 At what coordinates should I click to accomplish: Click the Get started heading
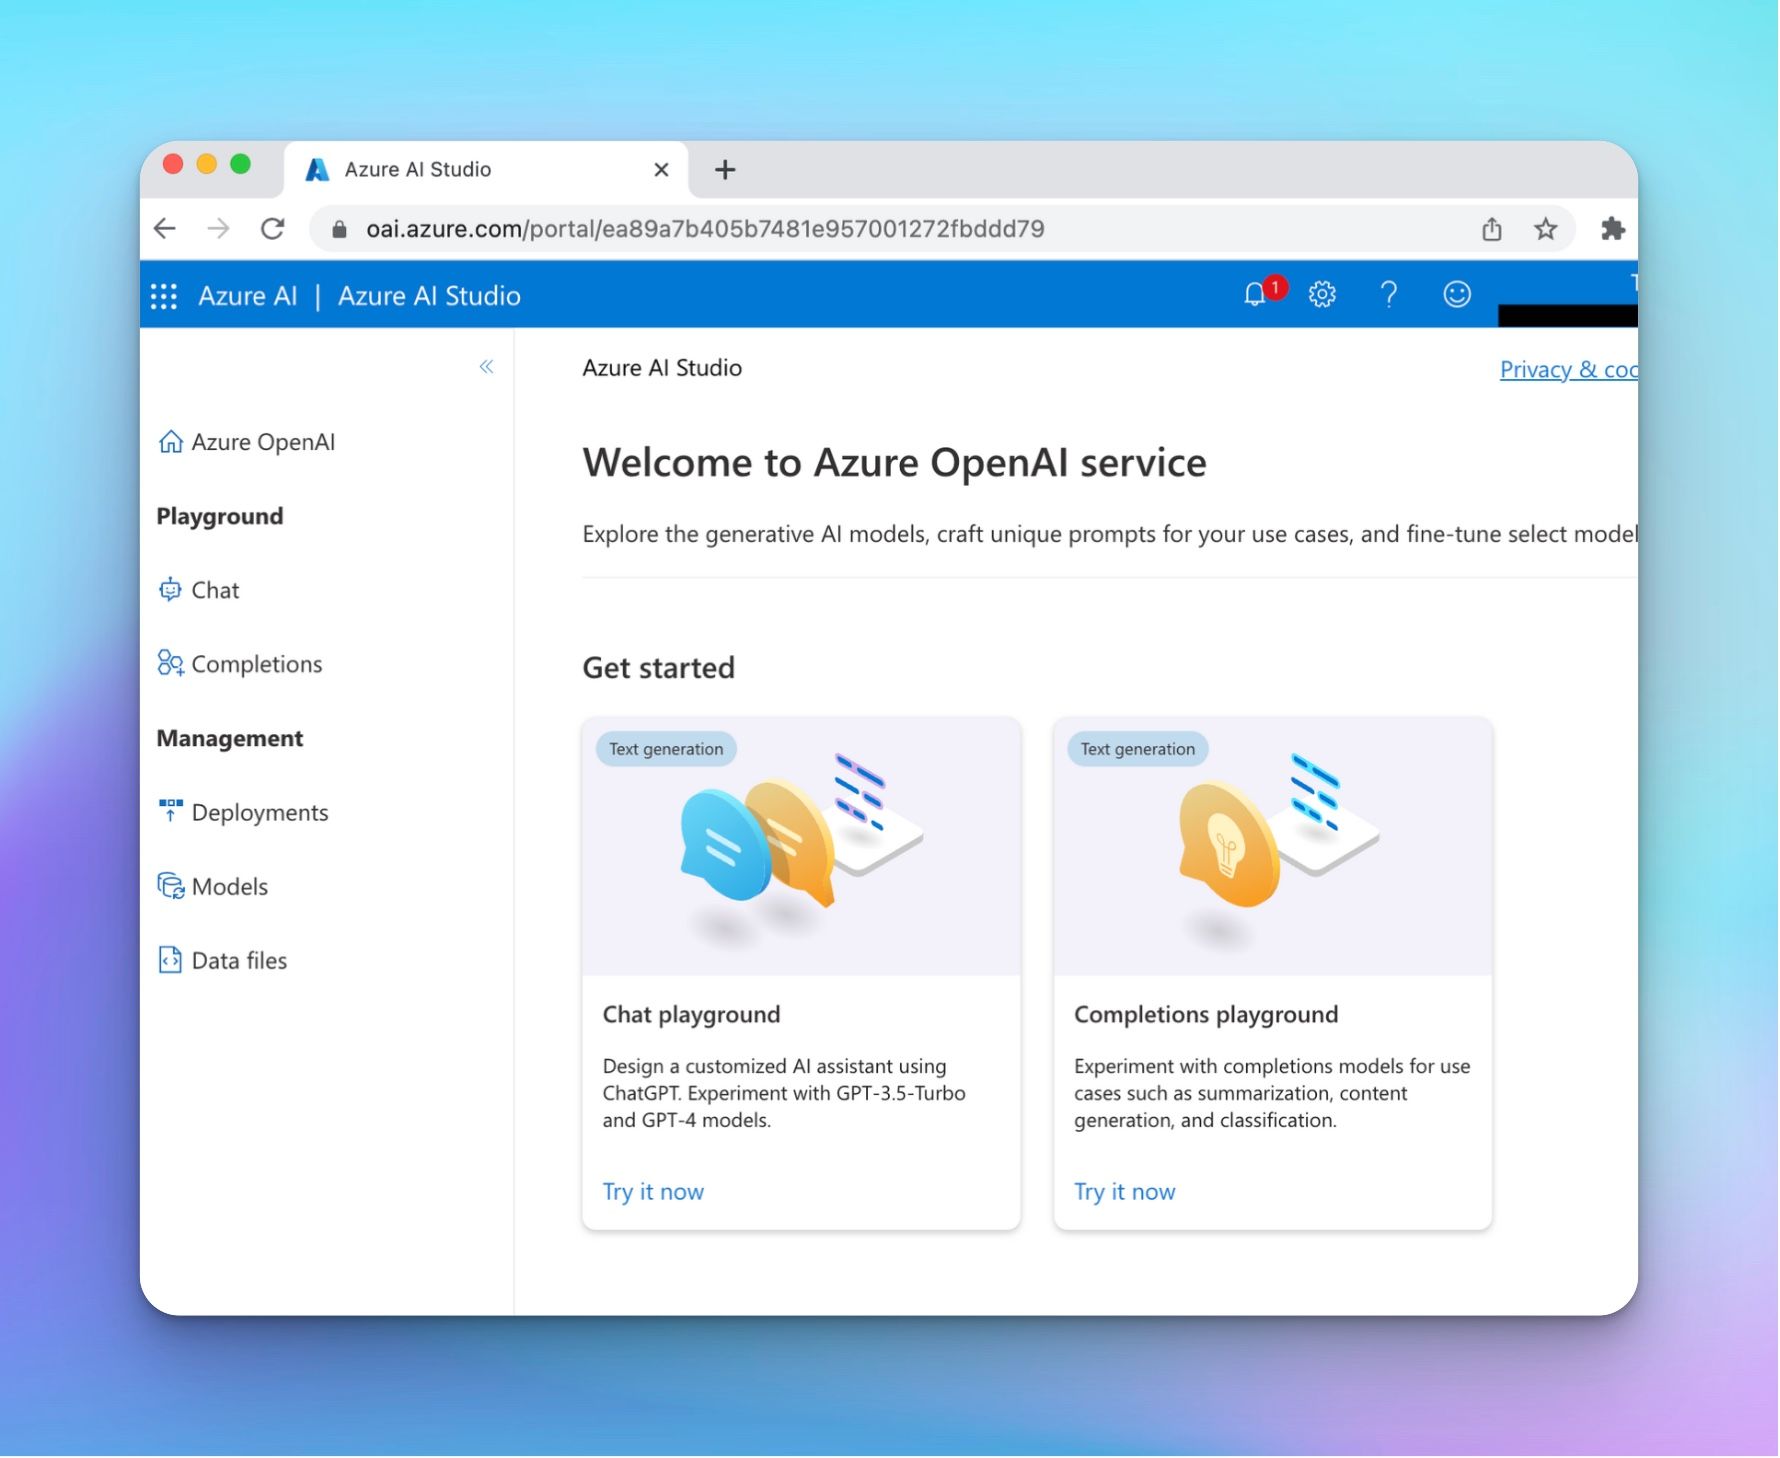(659, 668)
